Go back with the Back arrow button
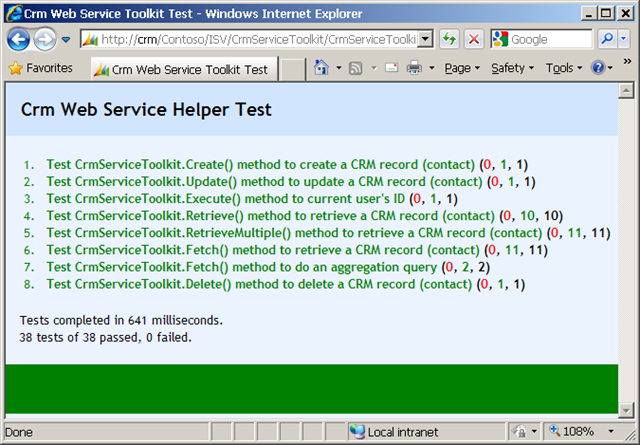The height and width of the screenshot is (445, 640). click(x=18, y=40)
